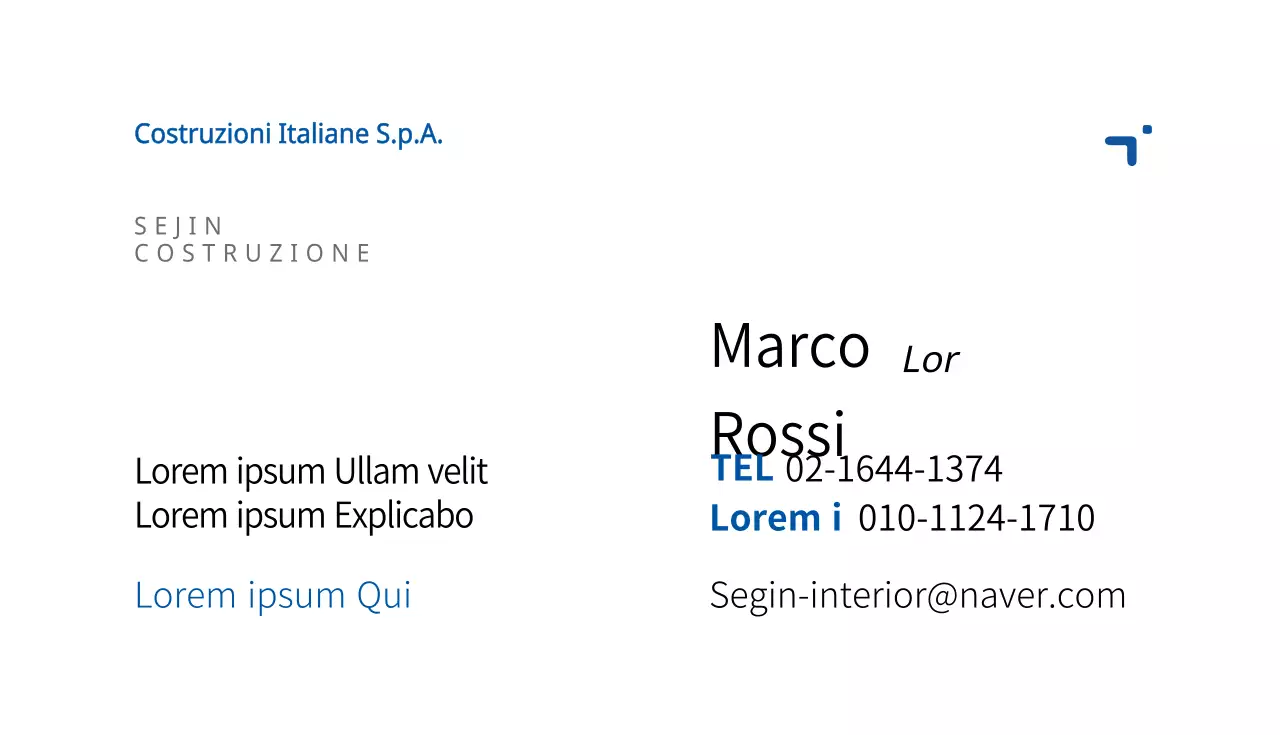The height and width of the screenshot is (735, 1280).
Task: Click the bold blue Lorem i label
Action: tap(775, 518)
